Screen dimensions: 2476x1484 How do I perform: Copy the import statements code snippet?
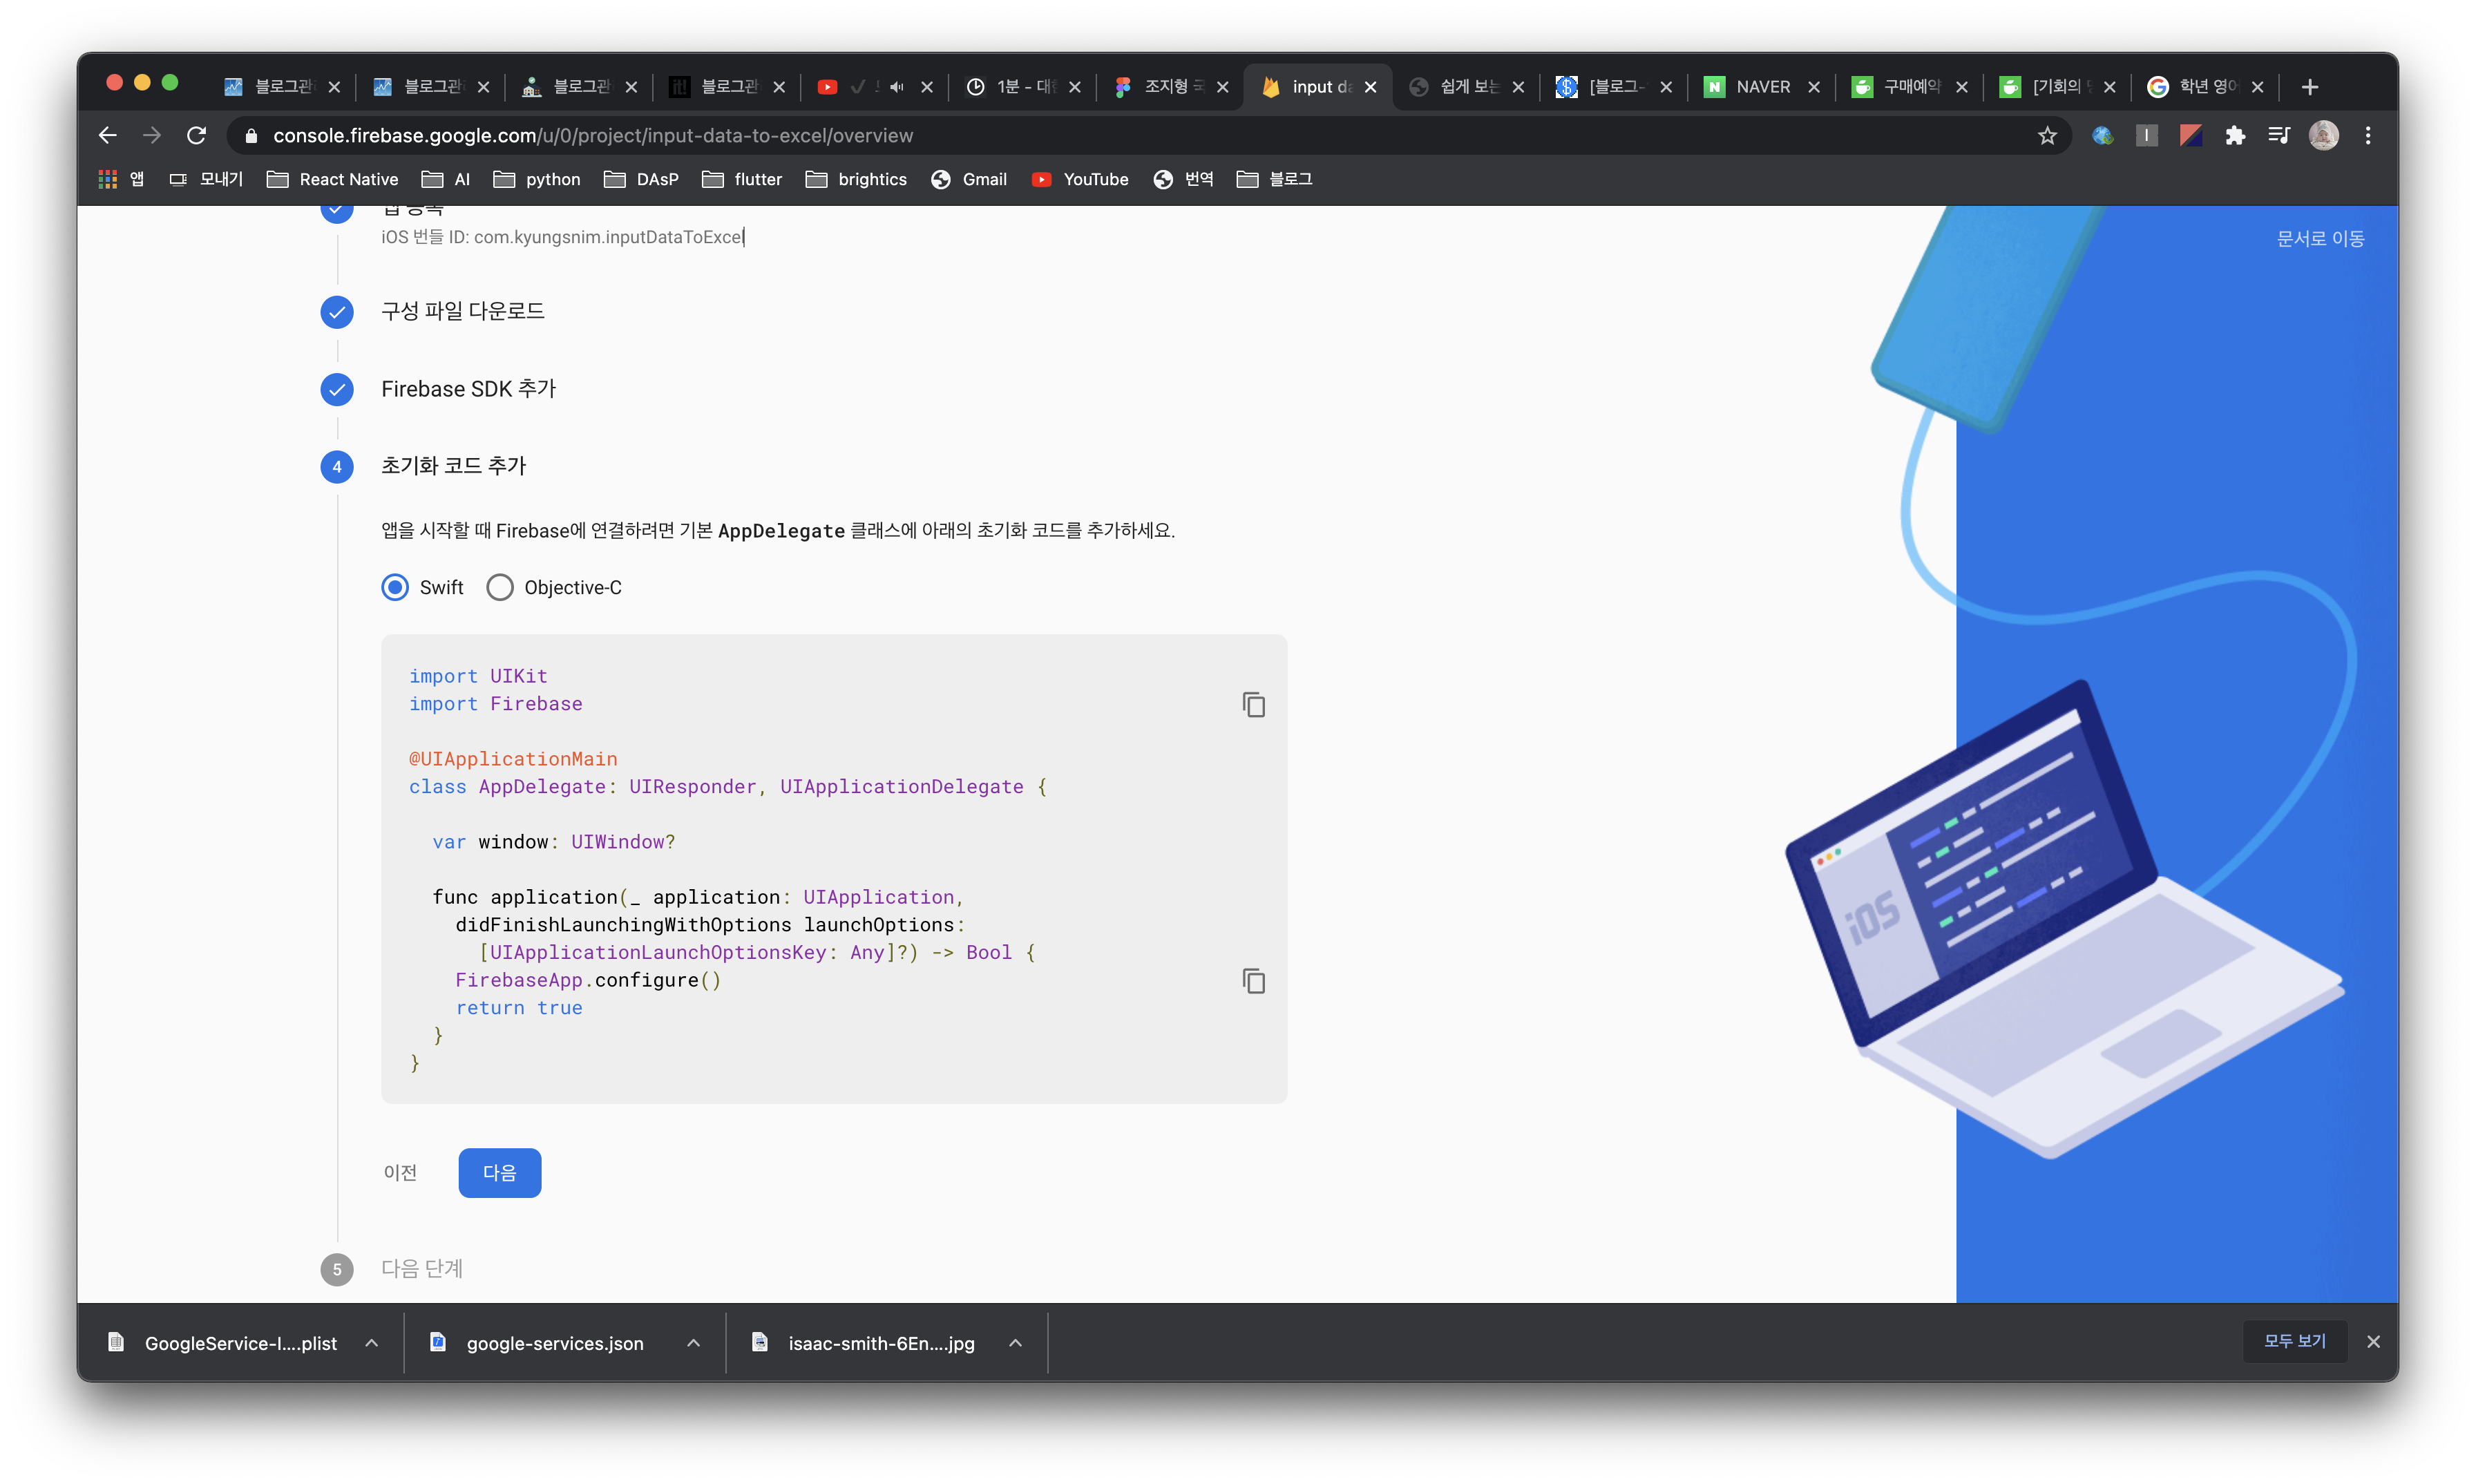click(1253, 705)
